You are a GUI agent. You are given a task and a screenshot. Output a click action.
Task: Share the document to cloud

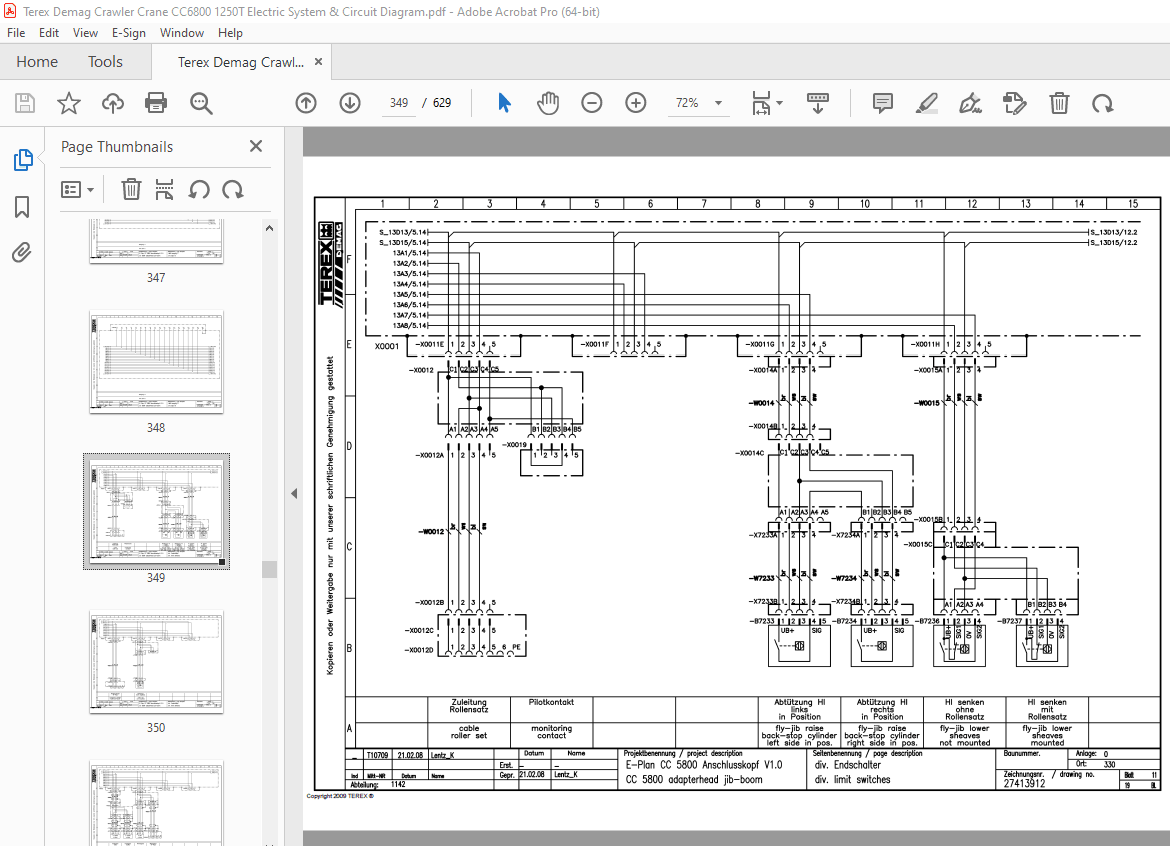(112, 102)
